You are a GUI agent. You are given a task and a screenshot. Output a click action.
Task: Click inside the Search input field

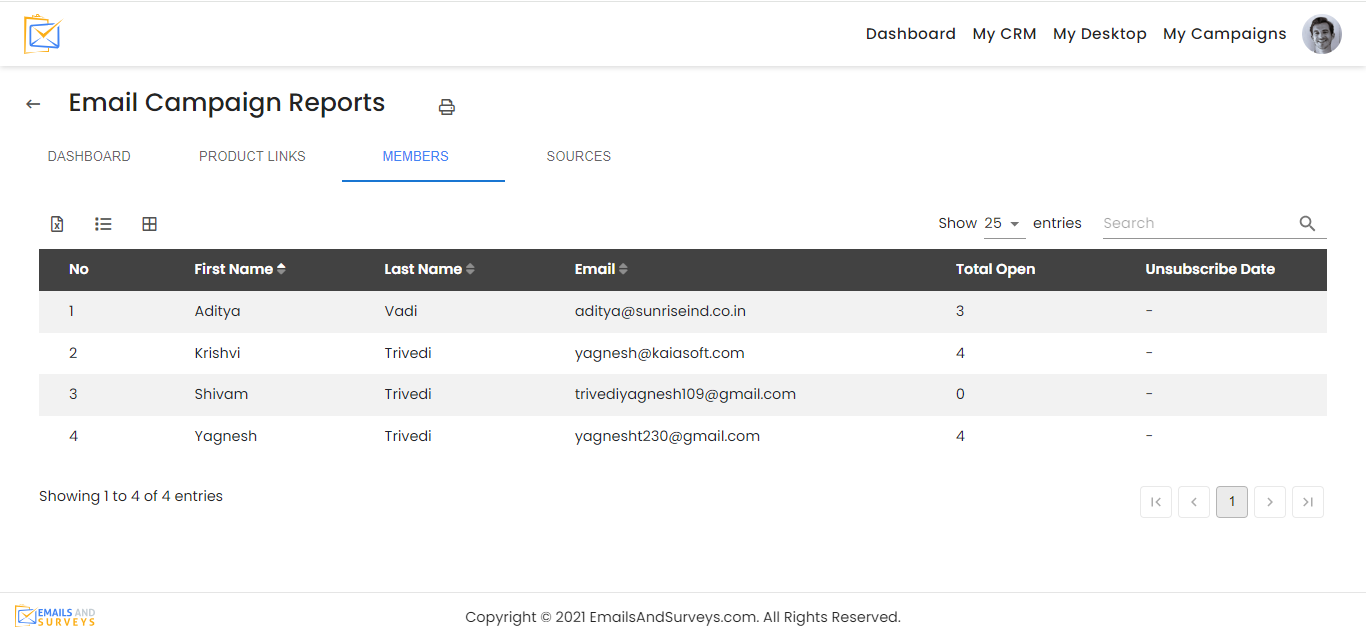coord(1195,224)
